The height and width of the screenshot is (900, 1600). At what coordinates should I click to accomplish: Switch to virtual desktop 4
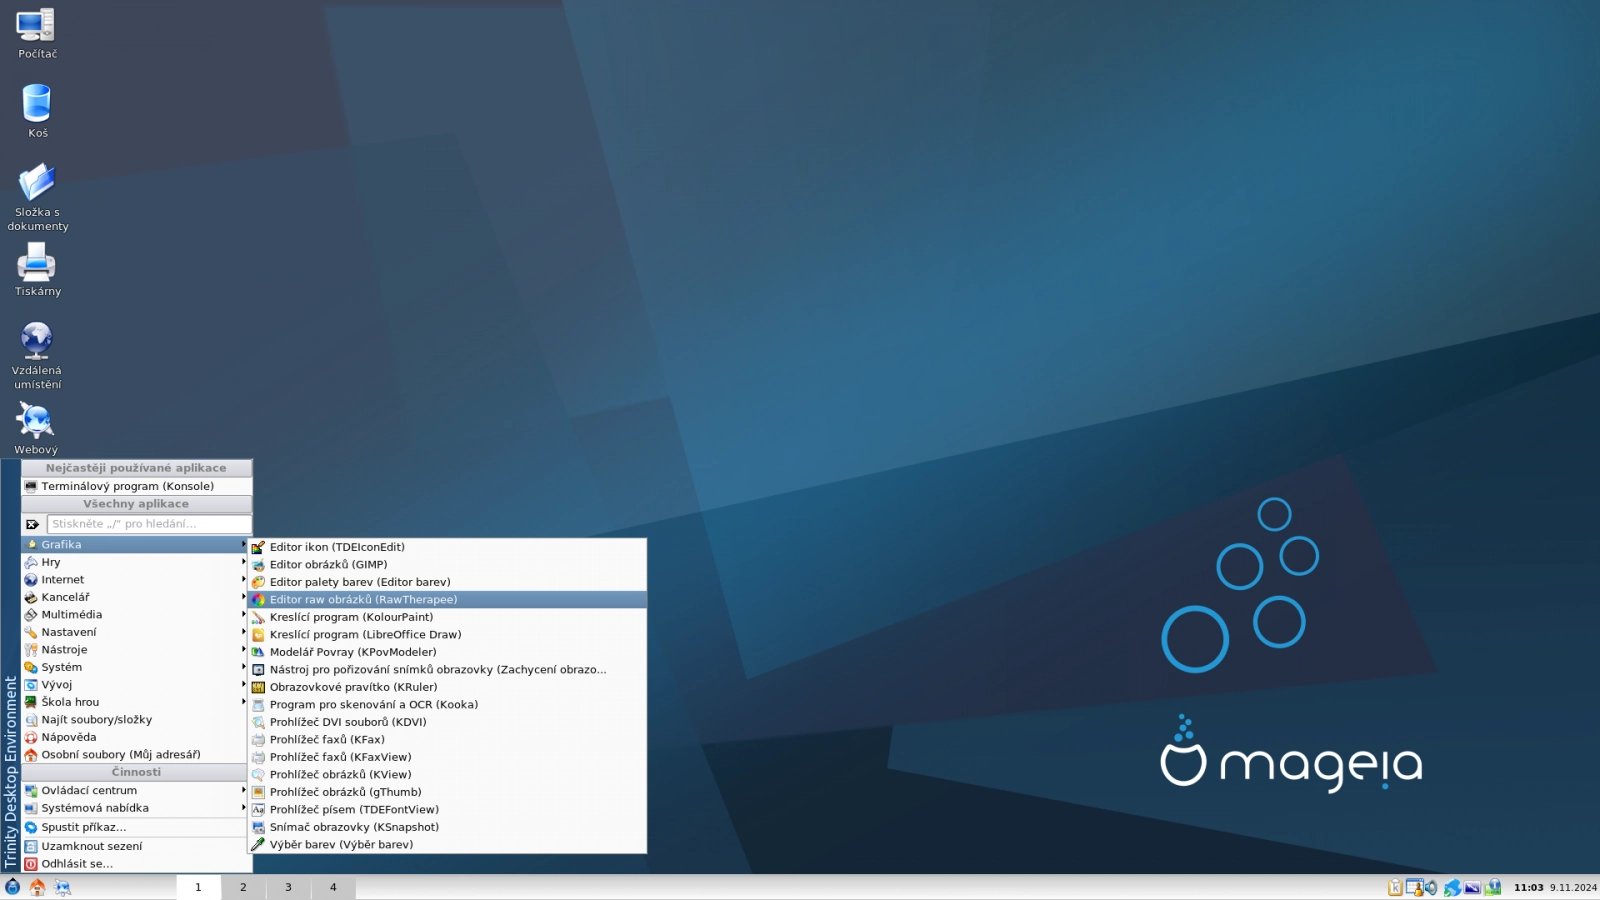(333, 887)
